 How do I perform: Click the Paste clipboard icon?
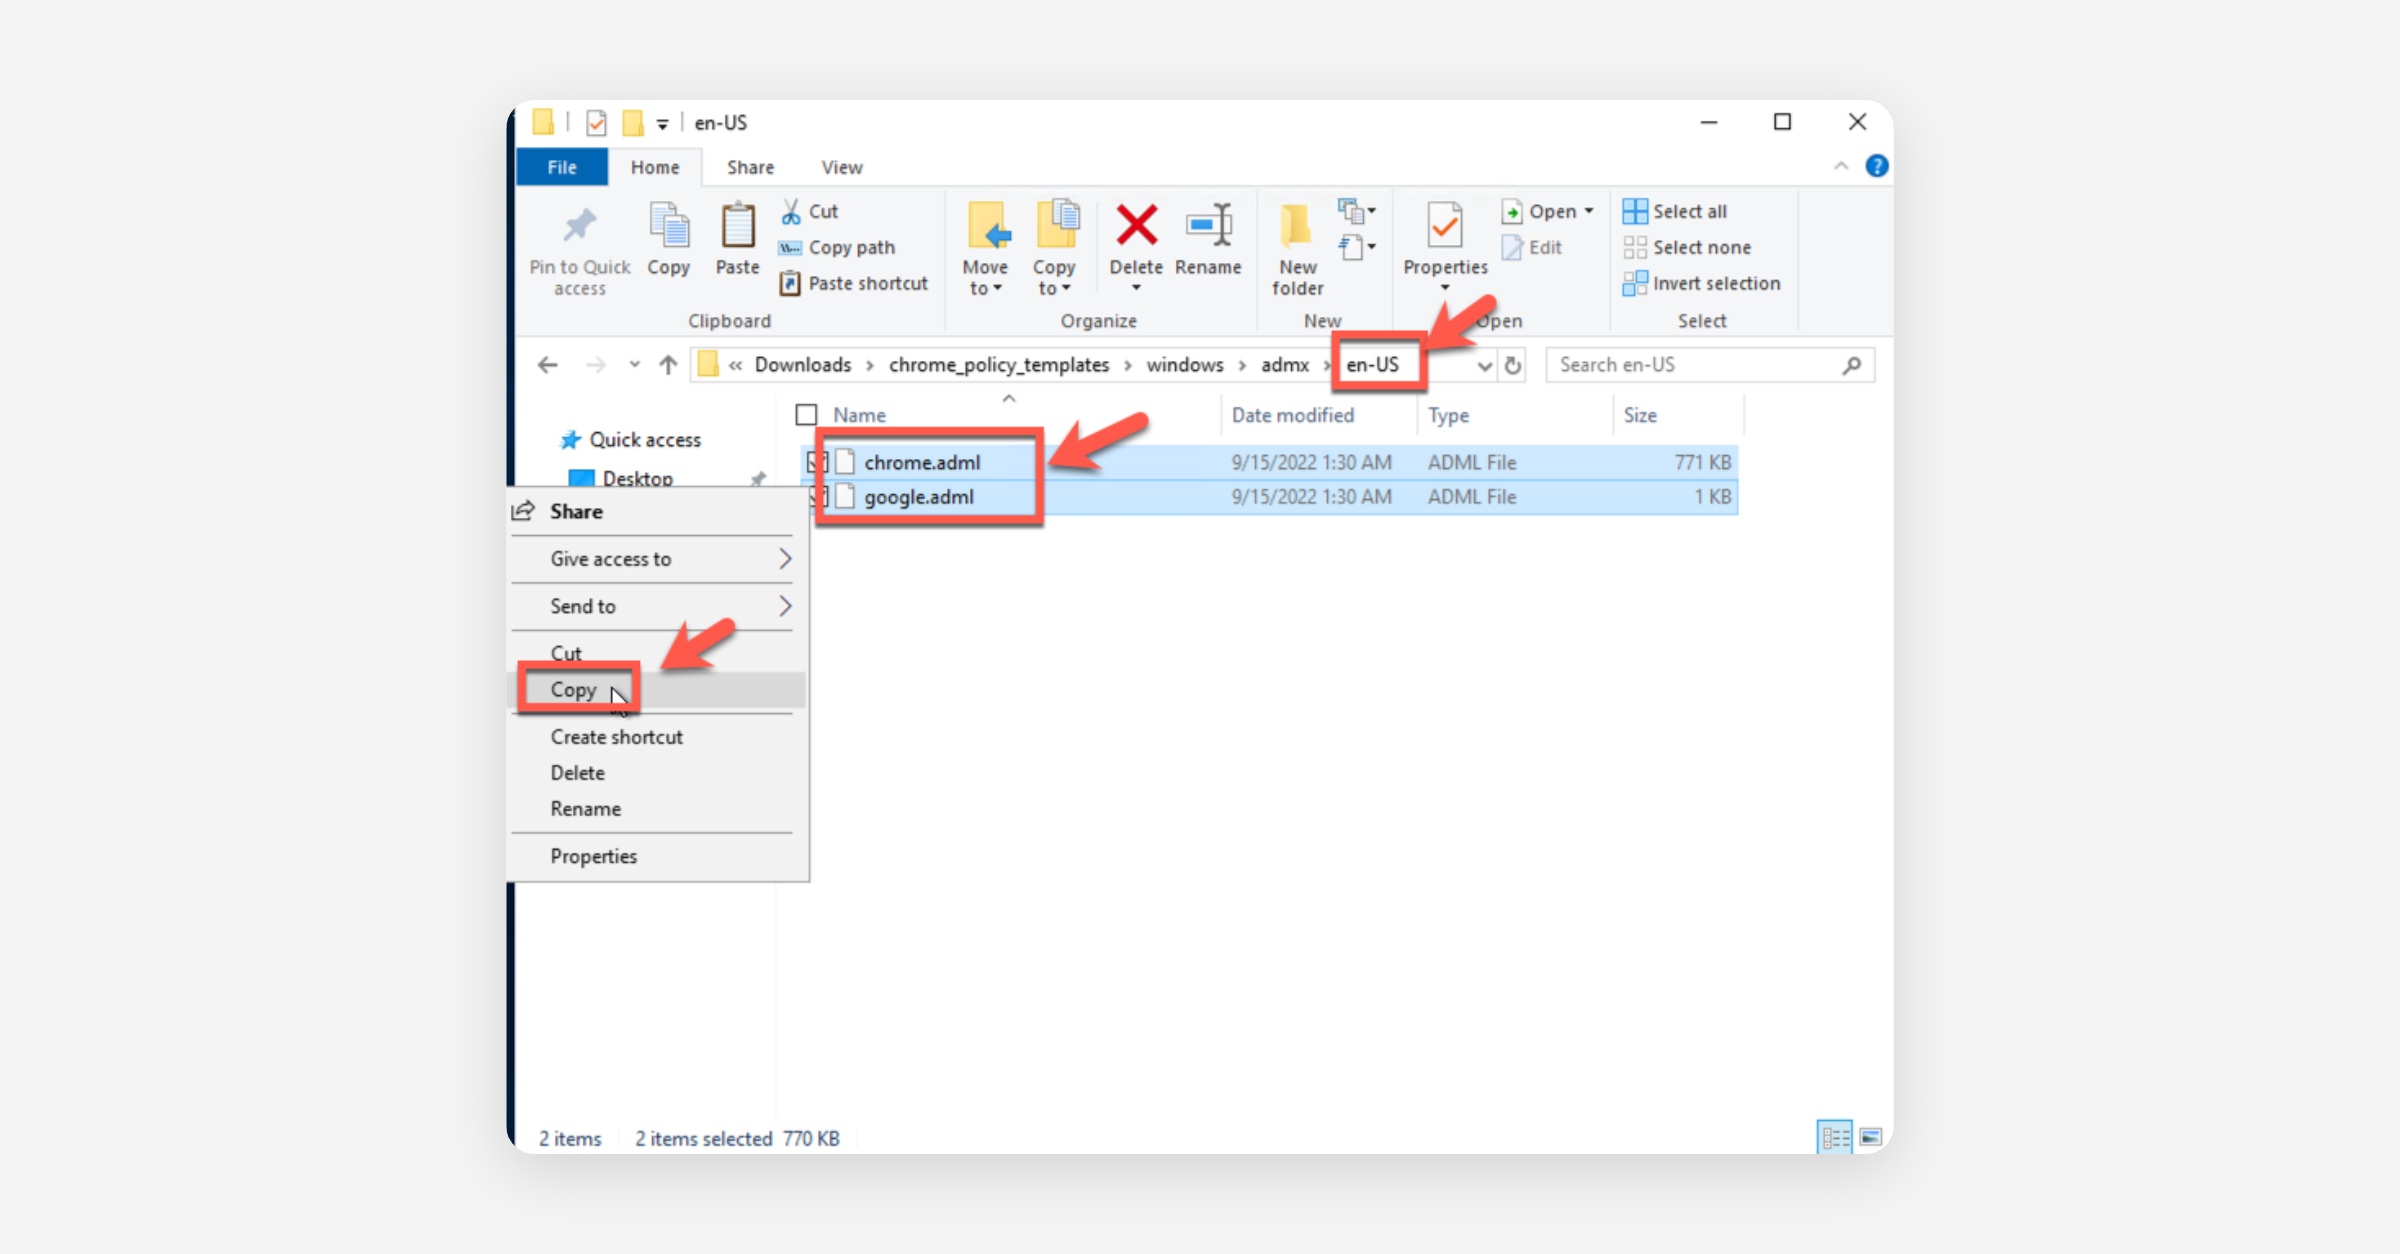click(x=737, y=226)
